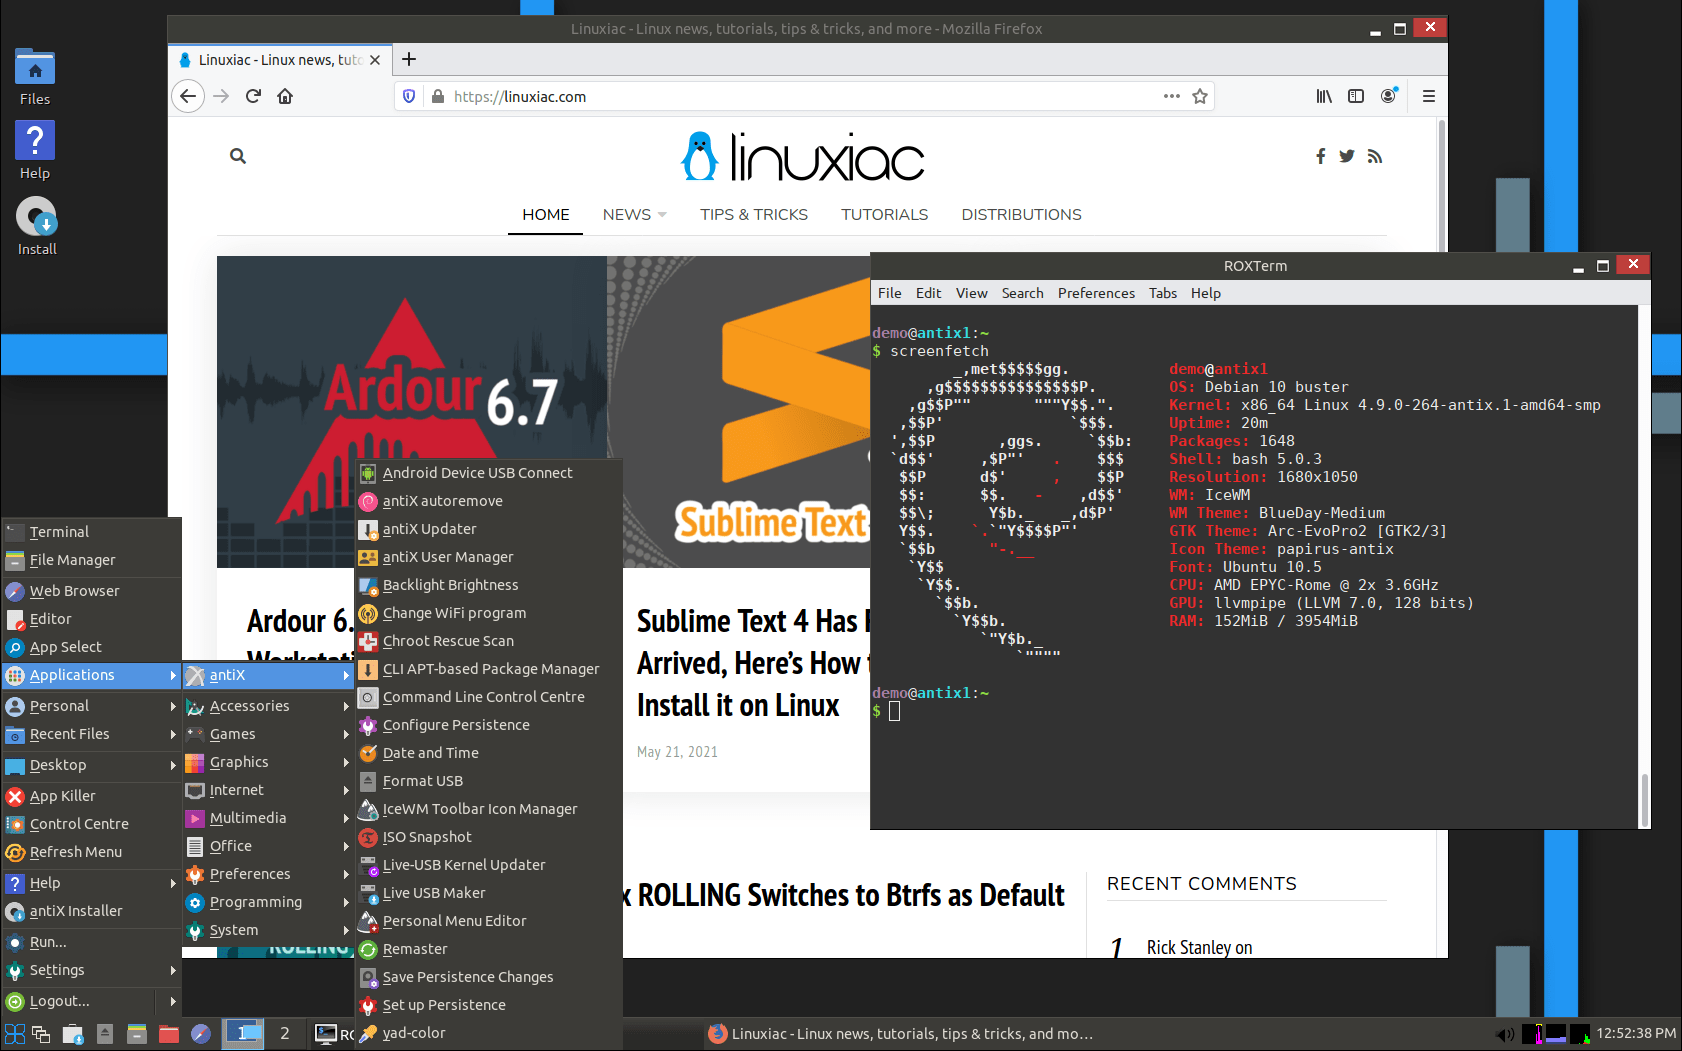The width and height of the screenshot is (1682, 1051).
Task: Open Firefox Library icon
Action: 1324,96
